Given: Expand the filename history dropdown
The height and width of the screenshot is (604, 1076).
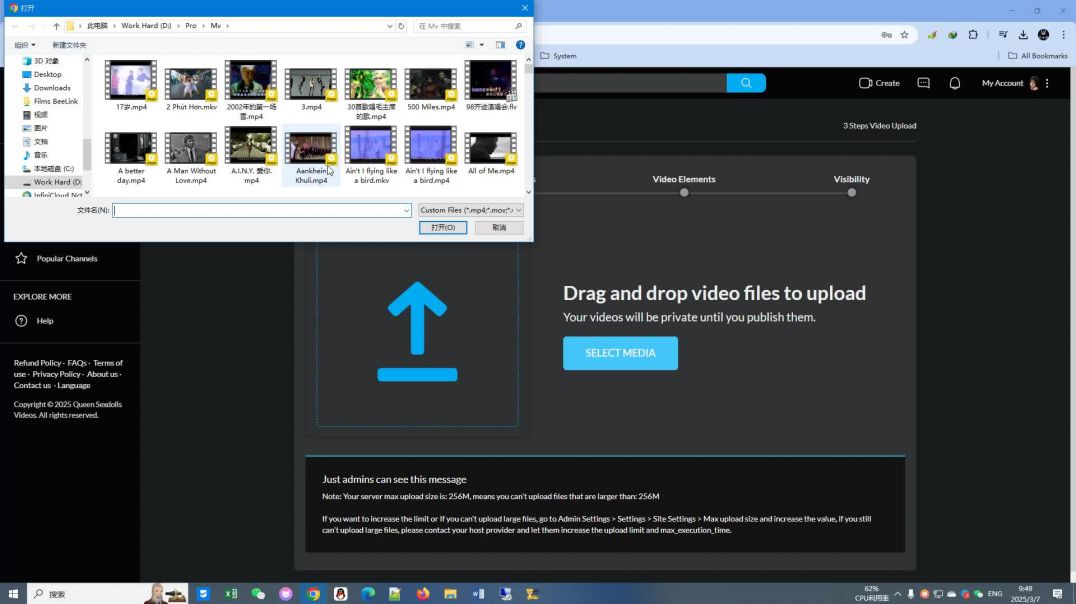Looking at the screenshot, I should 406,211.
